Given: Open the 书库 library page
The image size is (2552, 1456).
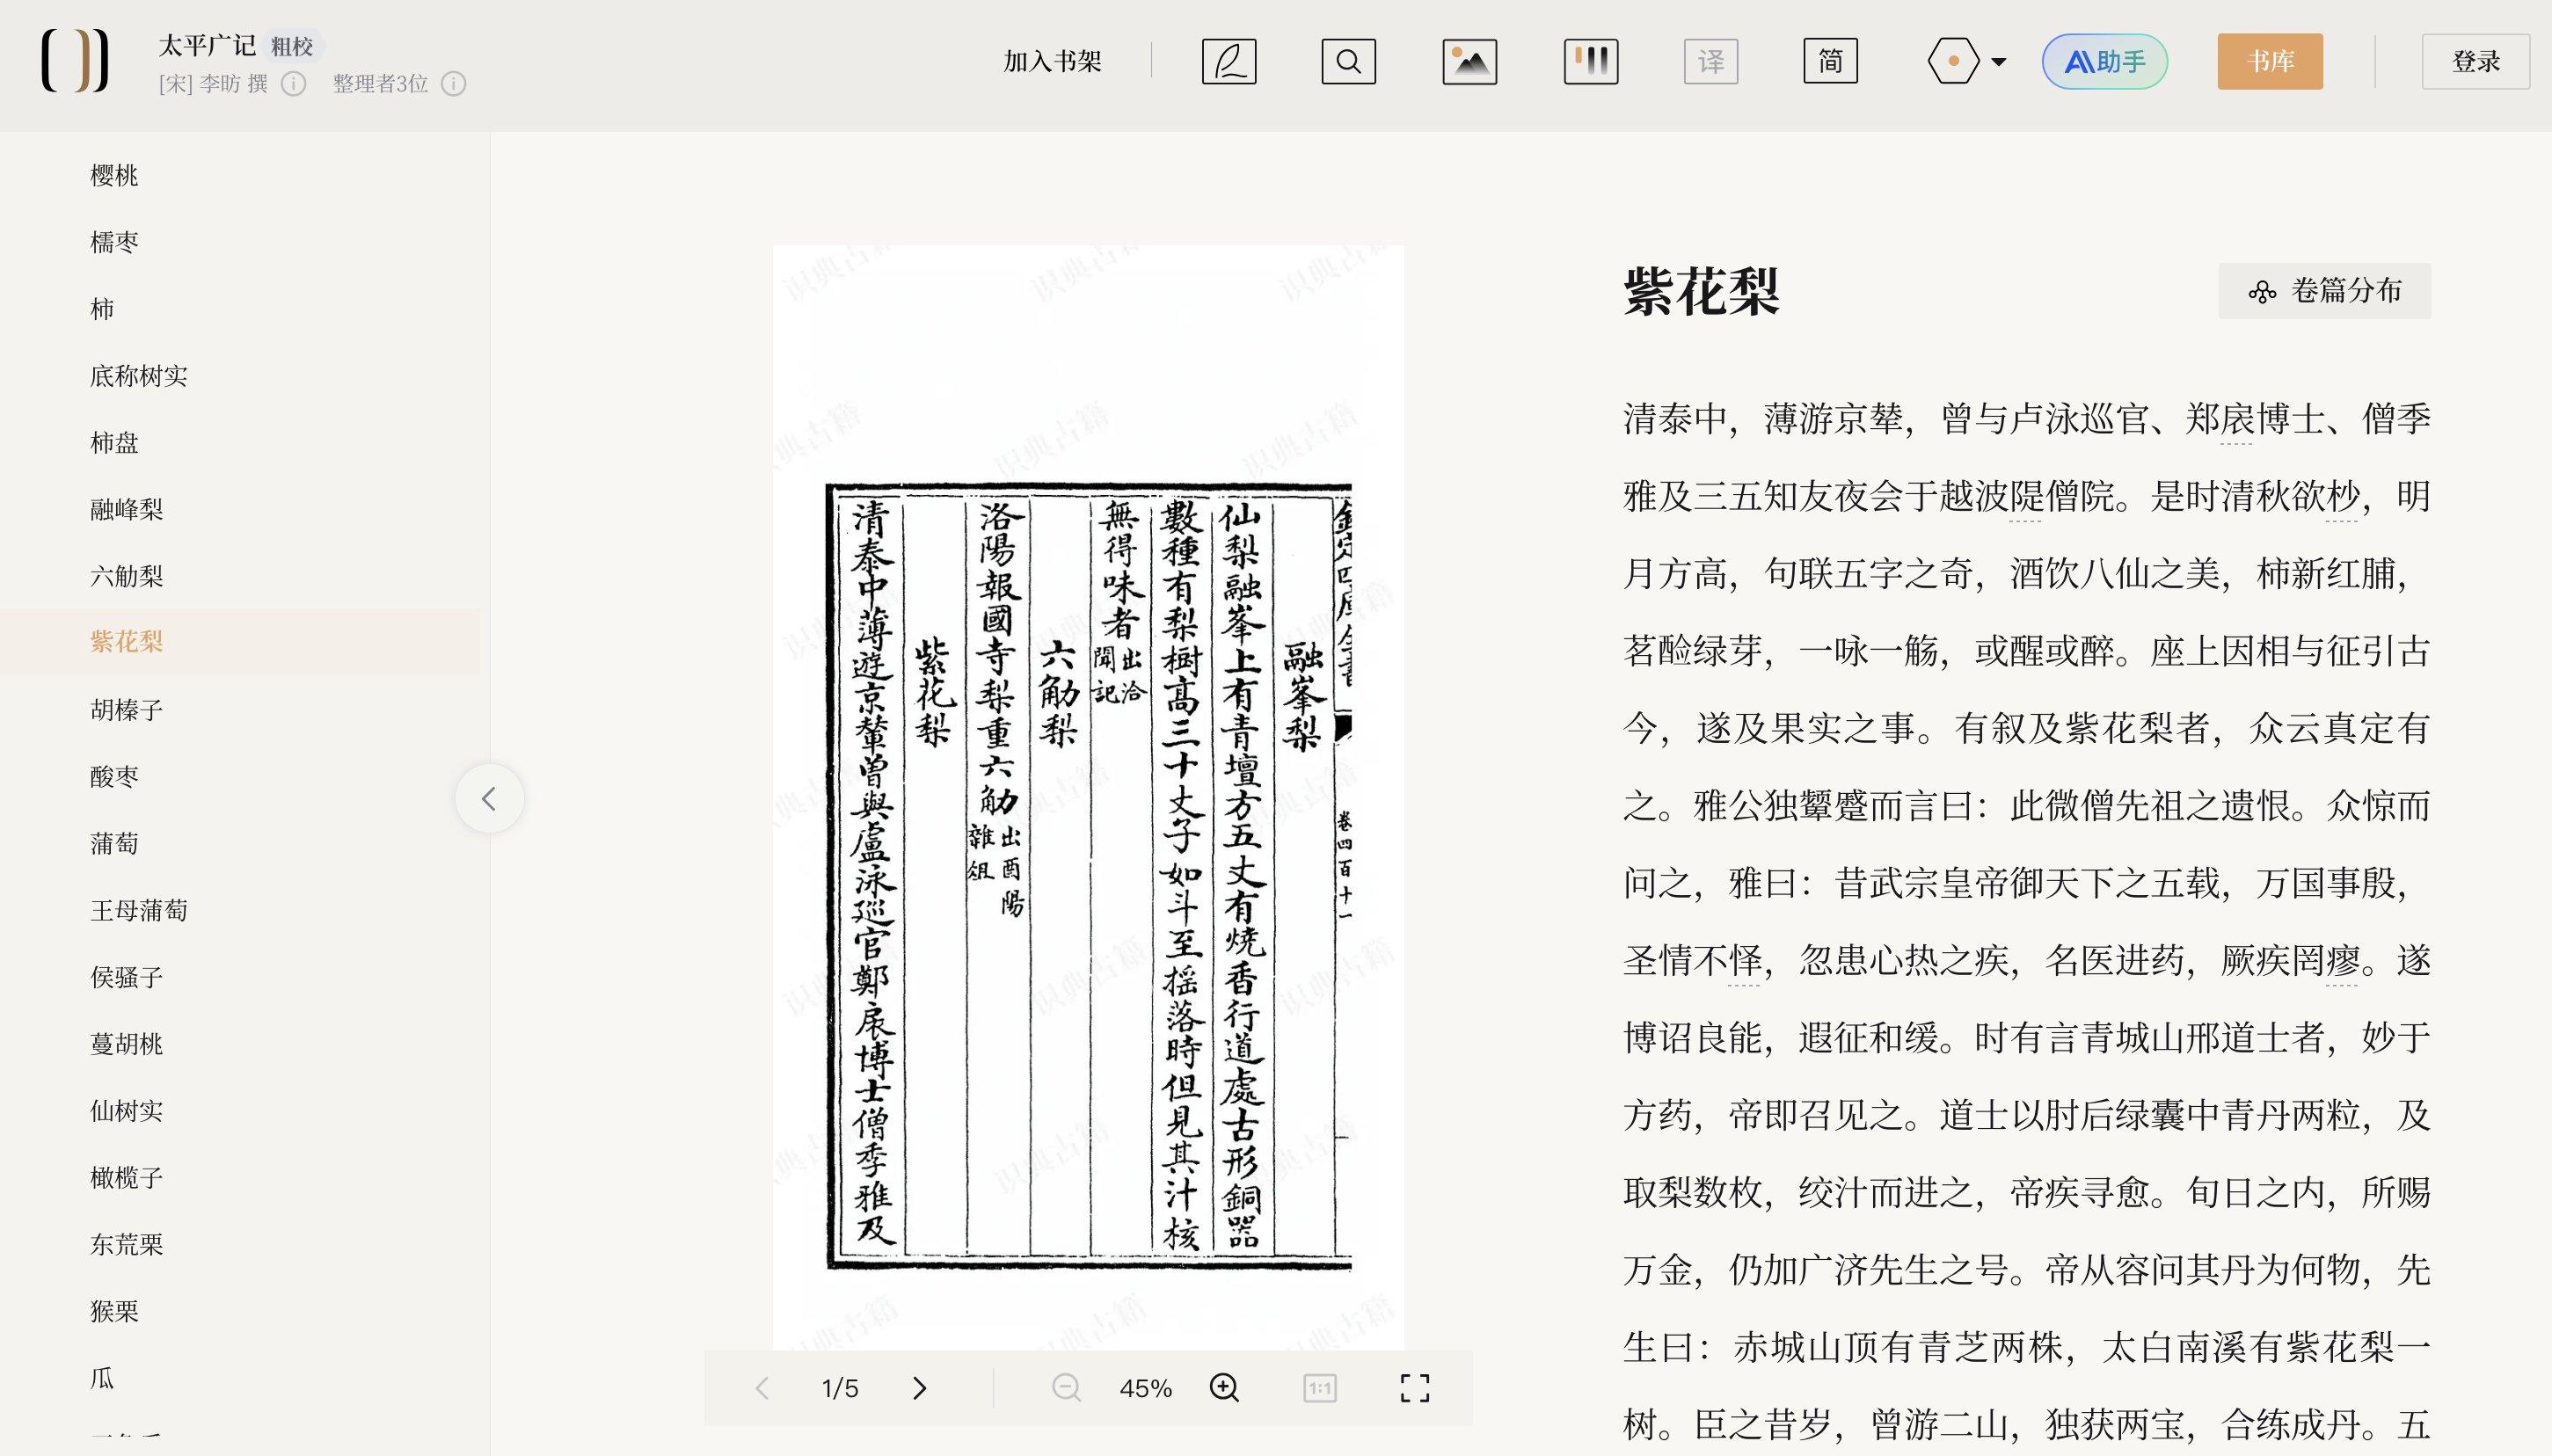Looking at the screenshot, I should 2270,61.
